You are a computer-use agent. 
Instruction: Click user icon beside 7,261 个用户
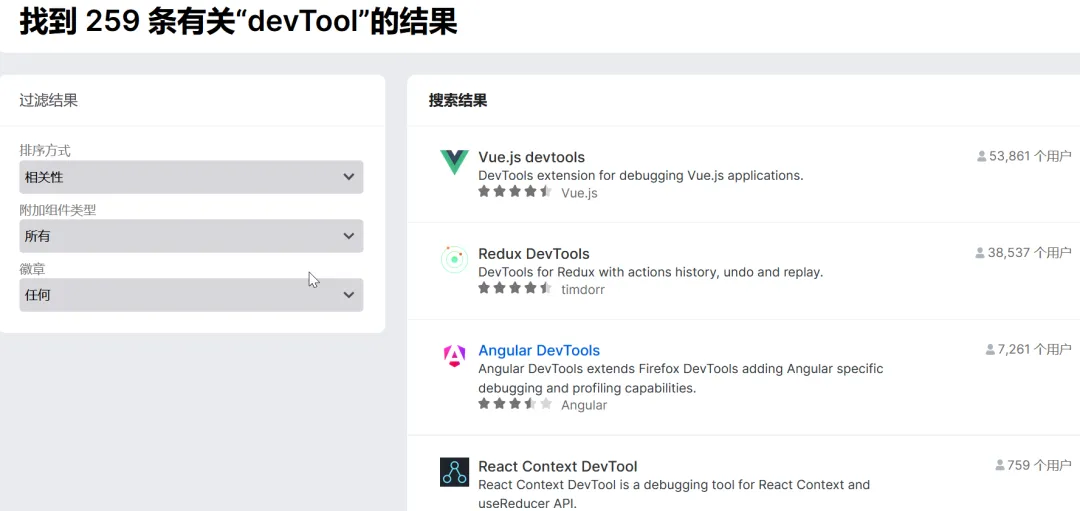[x=990, y=349]
